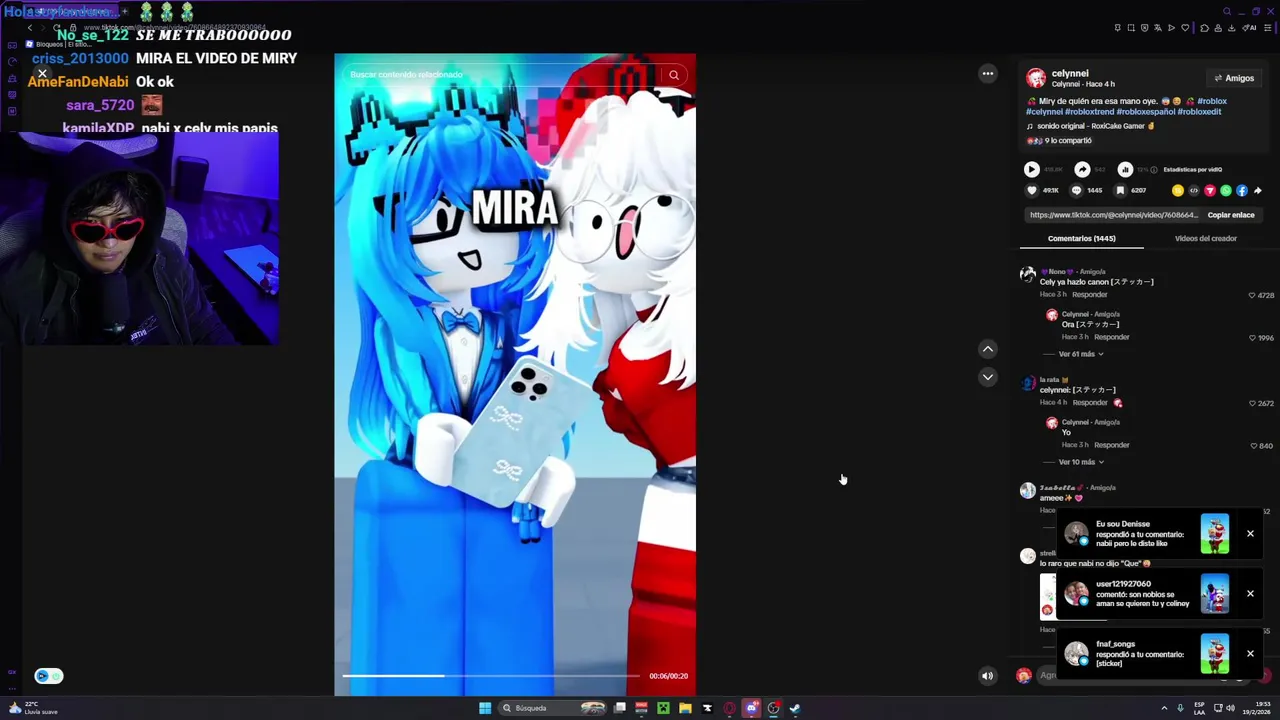Click the browser heart bookmarks icon
Screen dimensions: 1280x720
(x=1185, y=28)
